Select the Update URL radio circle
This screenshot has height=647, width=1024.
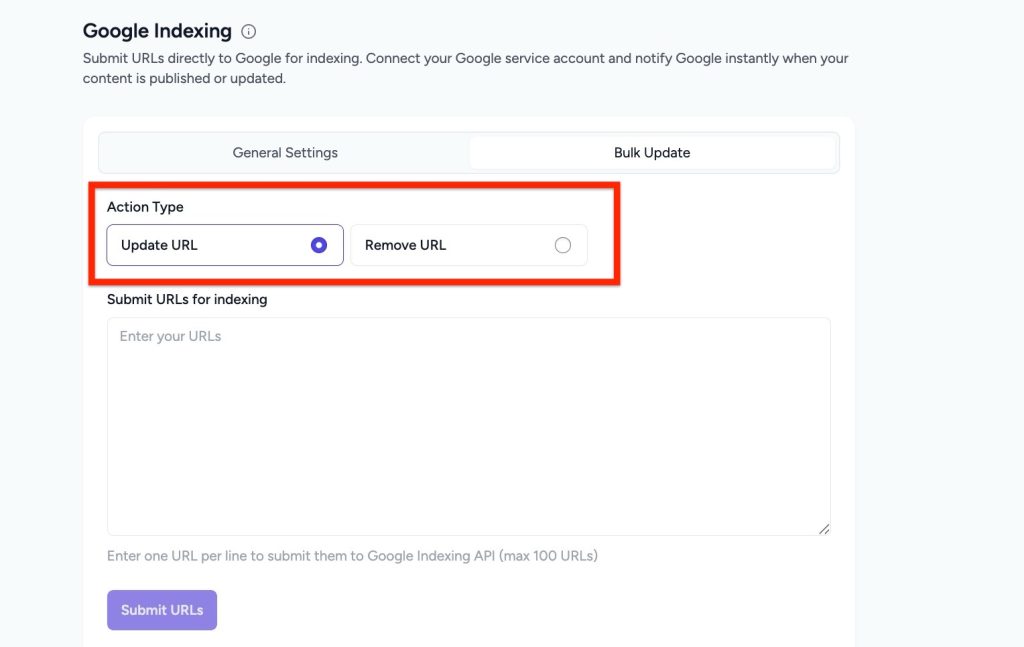click(x=319, y=245)
